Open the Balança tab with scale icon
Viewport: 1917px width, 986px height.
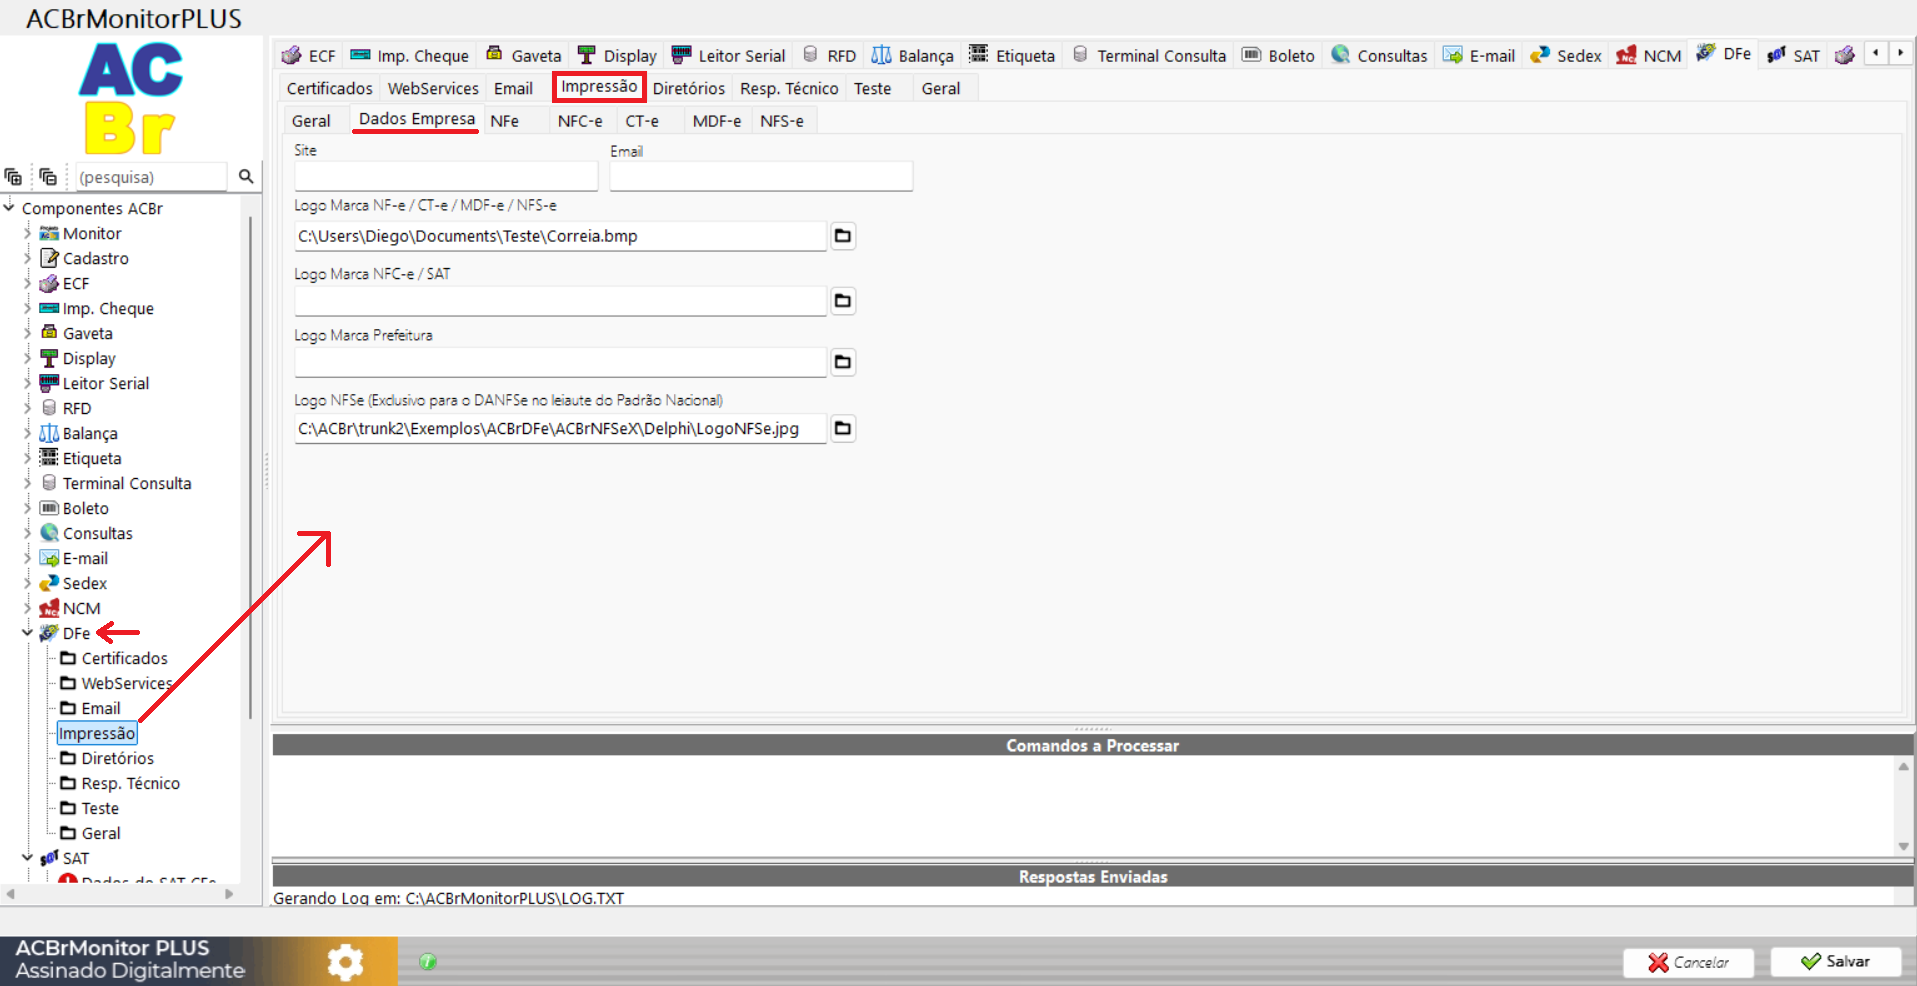[912, 56]
